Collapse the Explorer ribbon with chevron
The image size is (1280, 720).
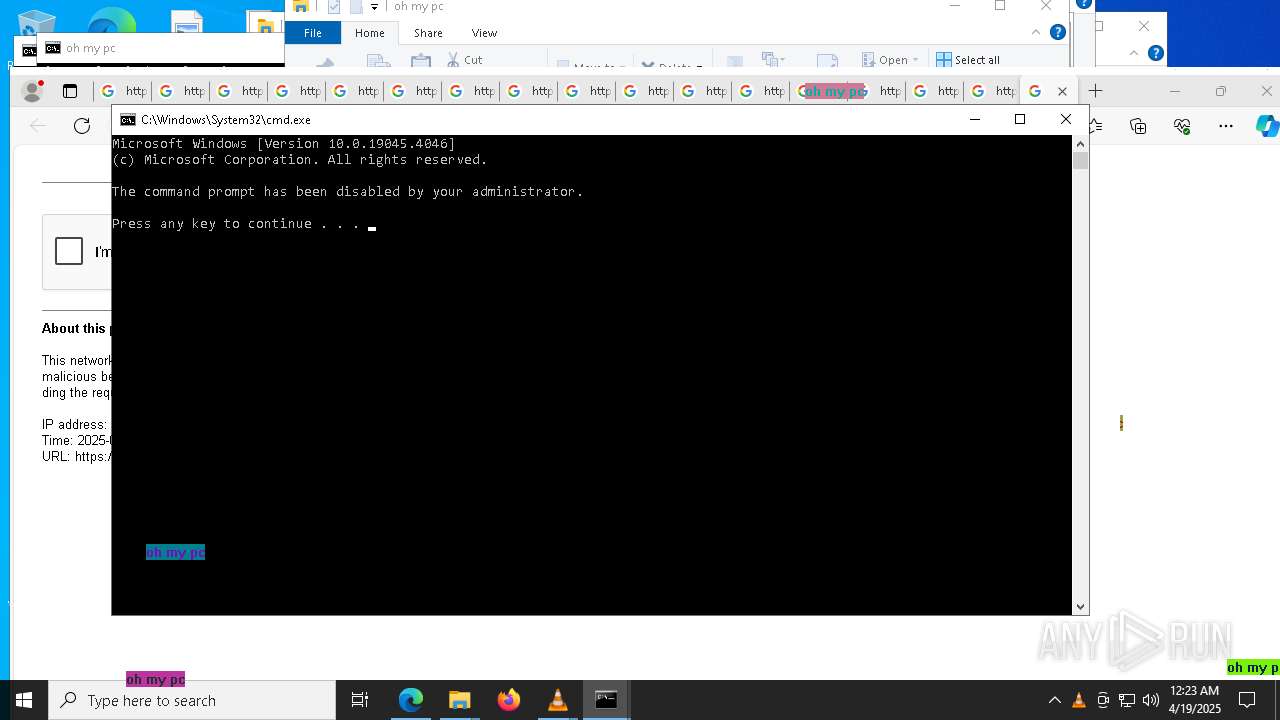coord(1036,32)
